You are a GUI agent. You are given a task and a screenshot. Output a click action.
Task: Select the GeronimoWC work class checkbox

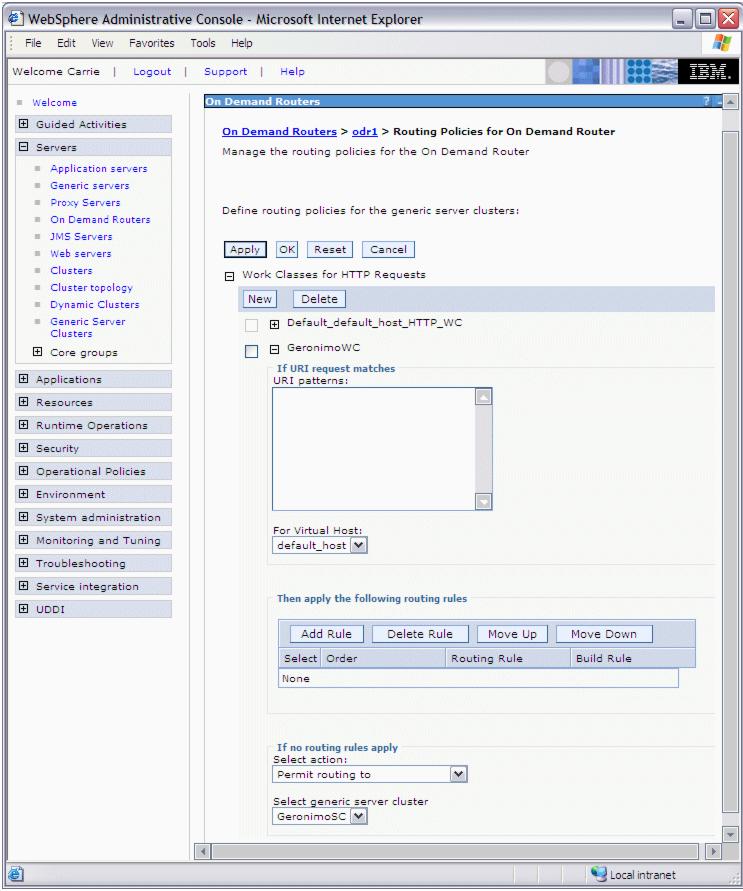[x=251, y=351]
